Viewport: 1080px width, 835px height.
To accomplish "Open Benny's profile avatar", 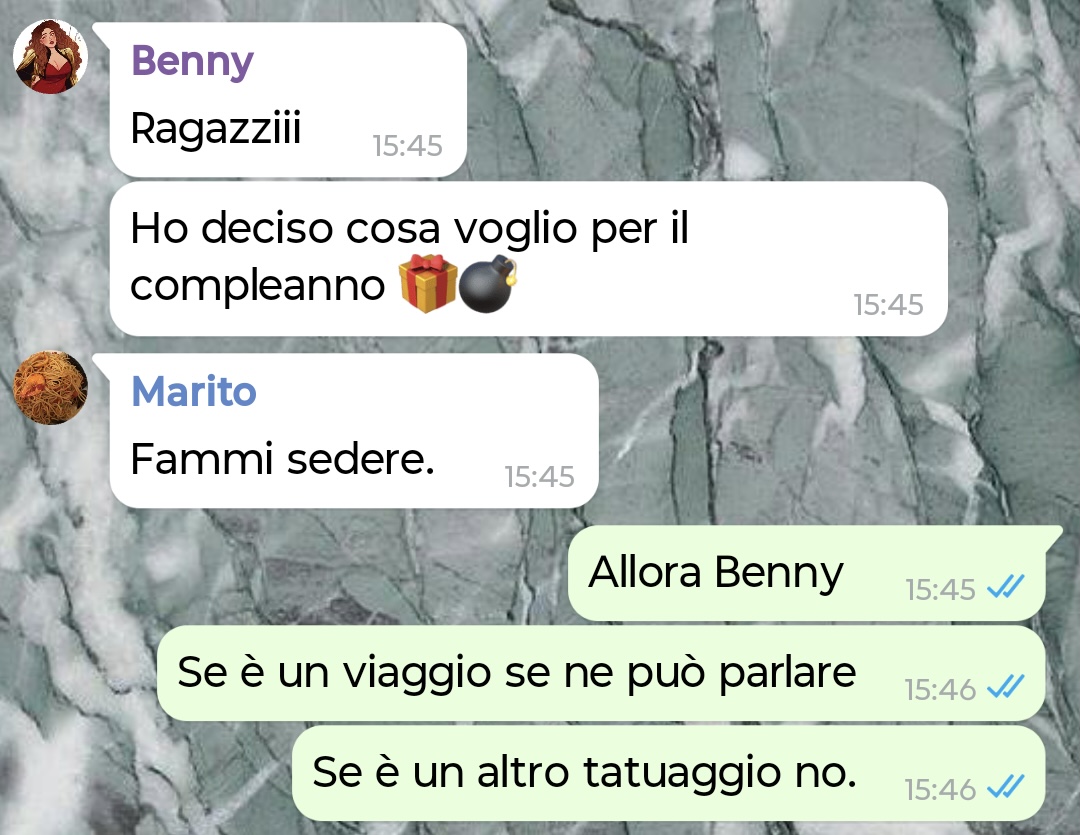I will 50,56.
